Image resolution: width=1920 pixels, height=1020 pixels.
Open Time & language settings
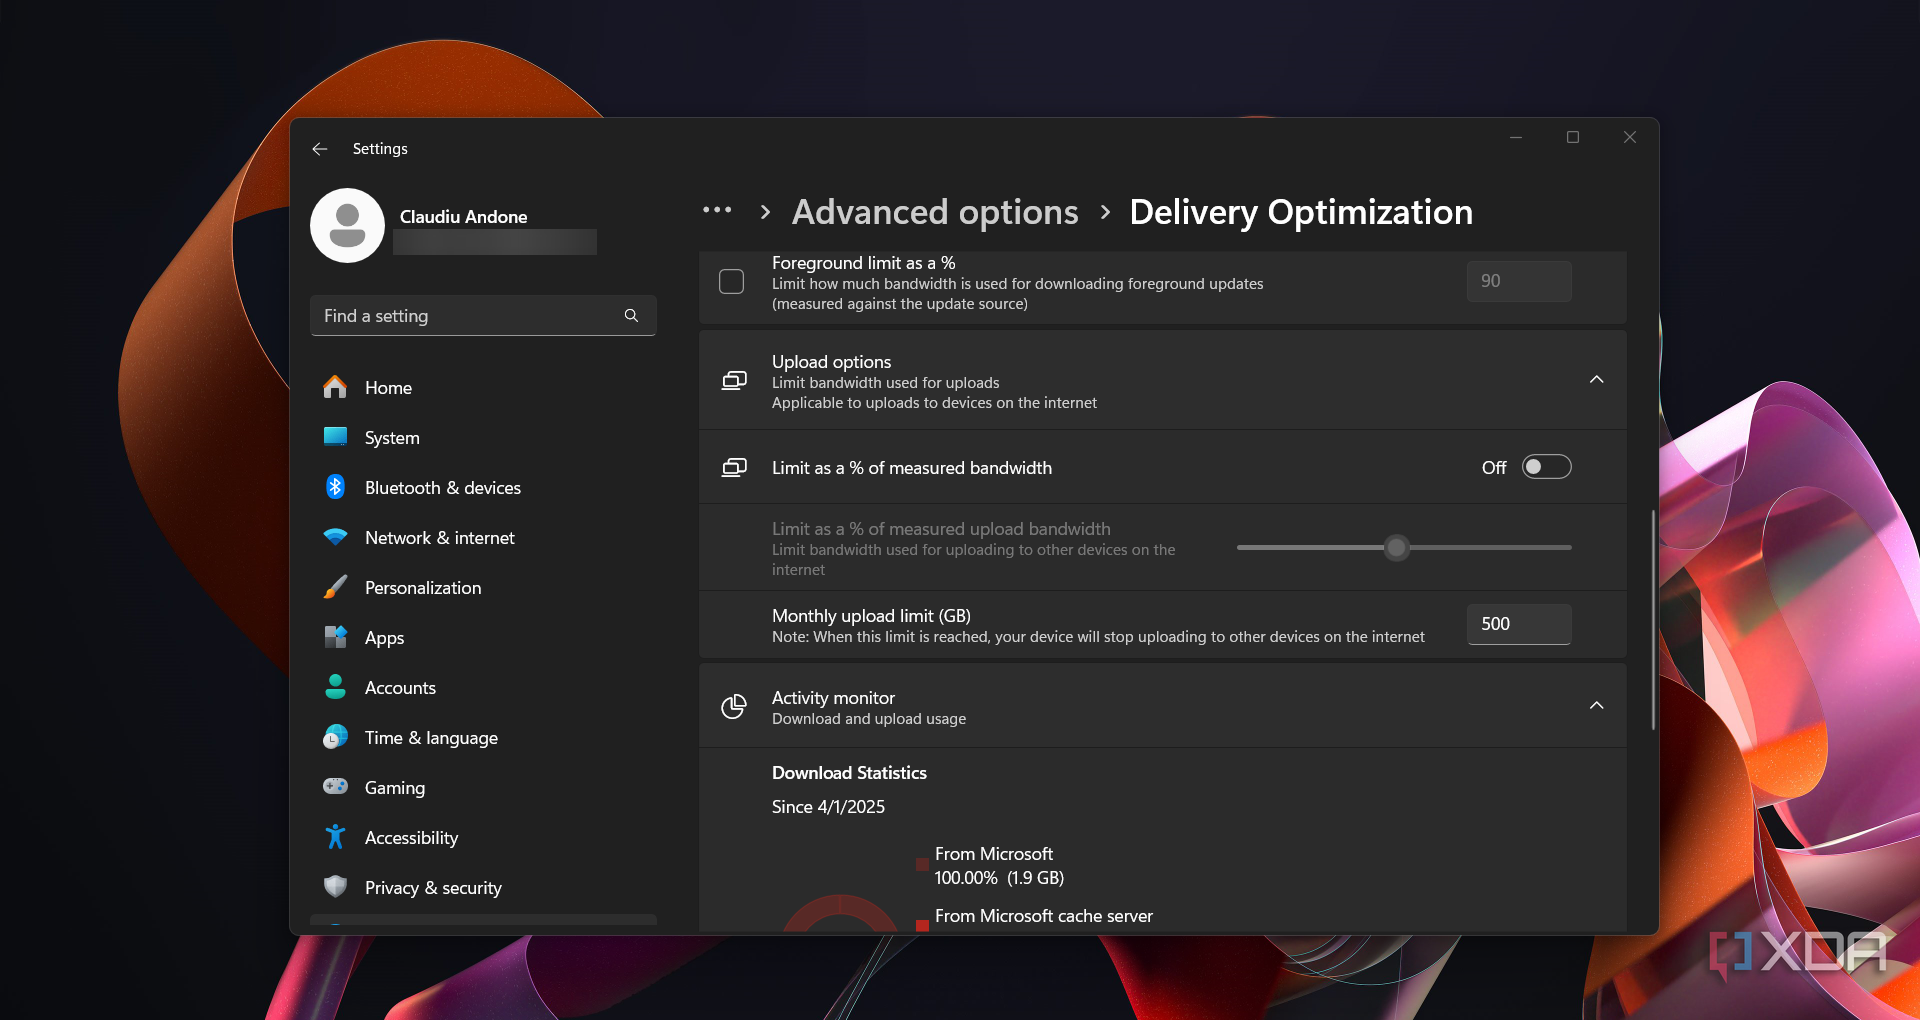tap(483, 737)
